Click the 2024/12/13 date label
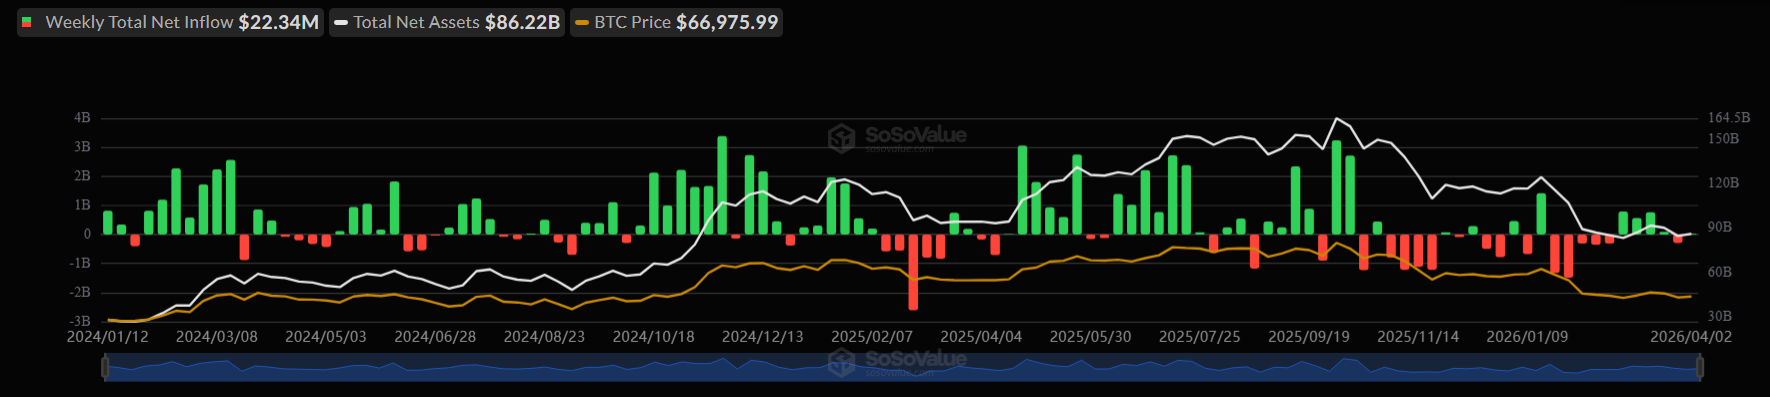This screenshot has height=397, width=1770. pos(763,337)
